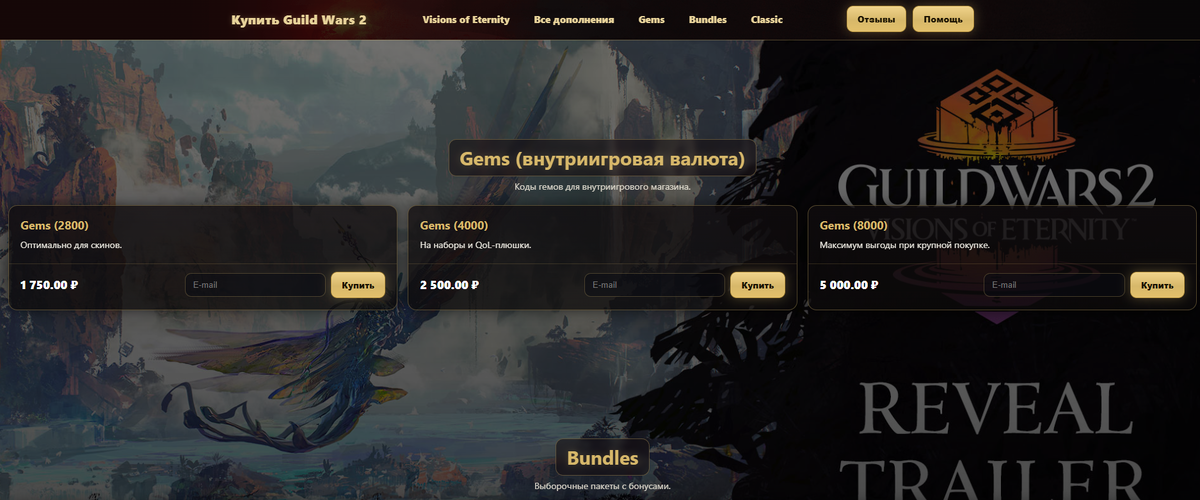Focus E-mail field for Gems (2800)
The image size is (1200, 500).
click(255, 285)
